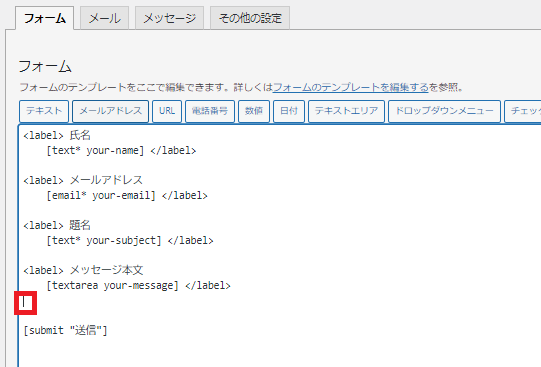This screenshot has width=541, height=367.
Task: Insert a 日付 field tag
Action: tap(289, 111)
